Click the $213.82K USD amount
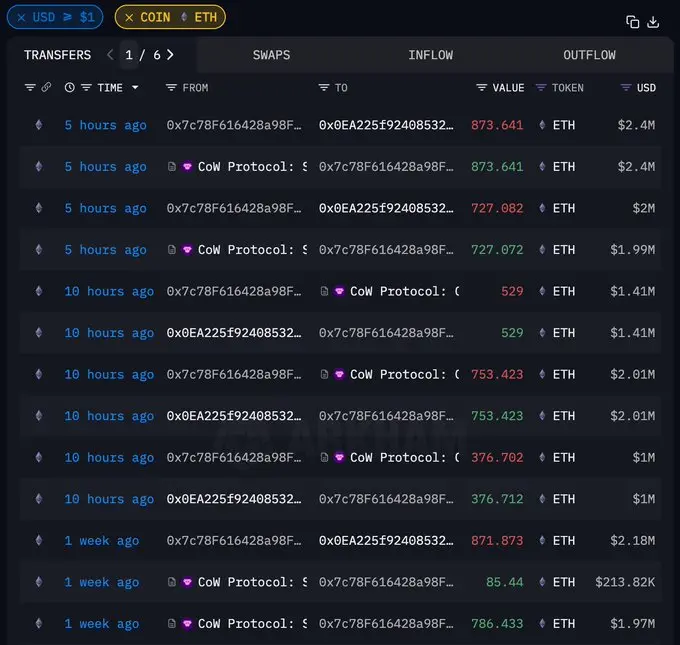The image size is (680, 645). pos(625,582)
